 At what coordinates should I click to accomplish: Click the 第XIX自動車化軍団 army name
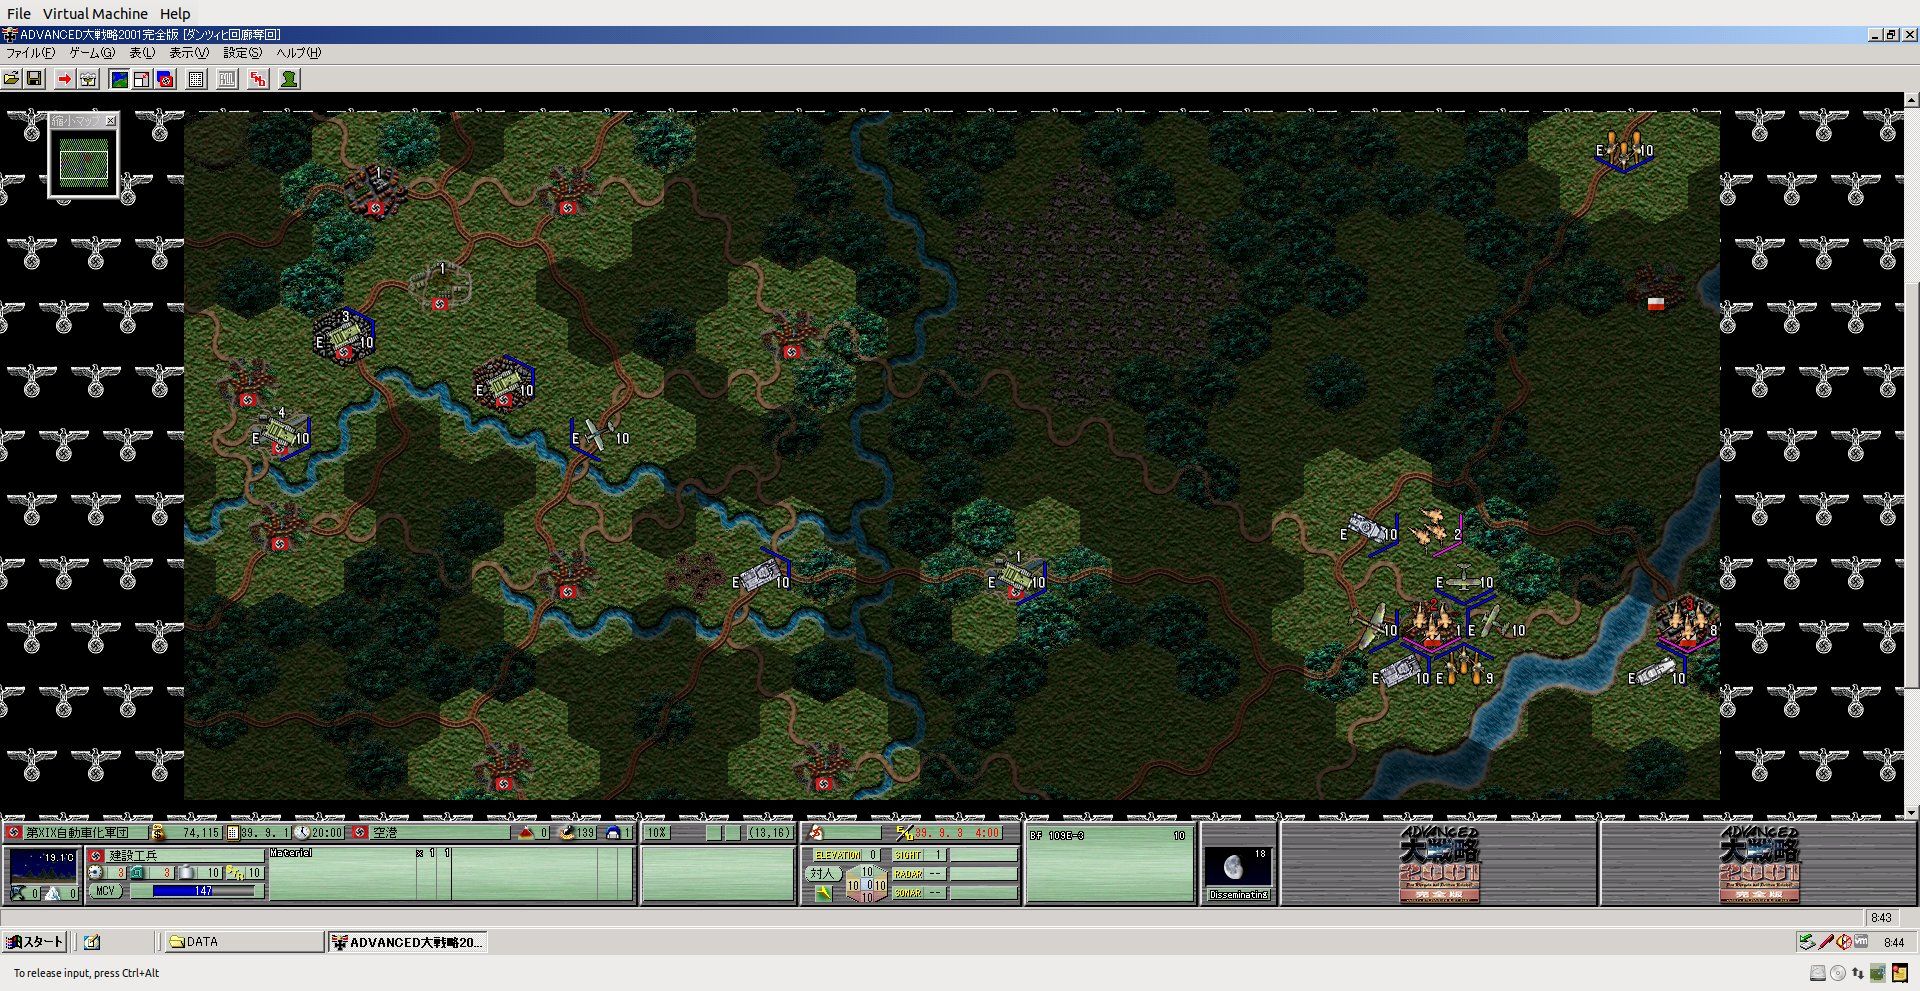77,832
